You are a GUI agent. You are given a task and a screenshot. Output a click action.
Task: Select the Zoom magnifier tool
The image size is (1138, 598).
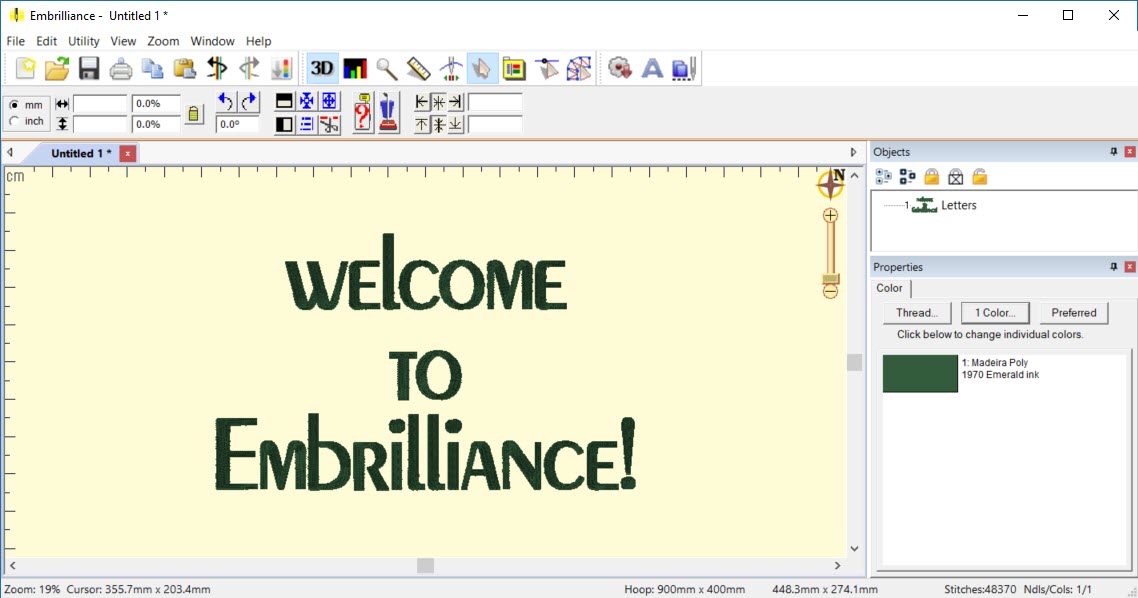(x=386, y=68)
